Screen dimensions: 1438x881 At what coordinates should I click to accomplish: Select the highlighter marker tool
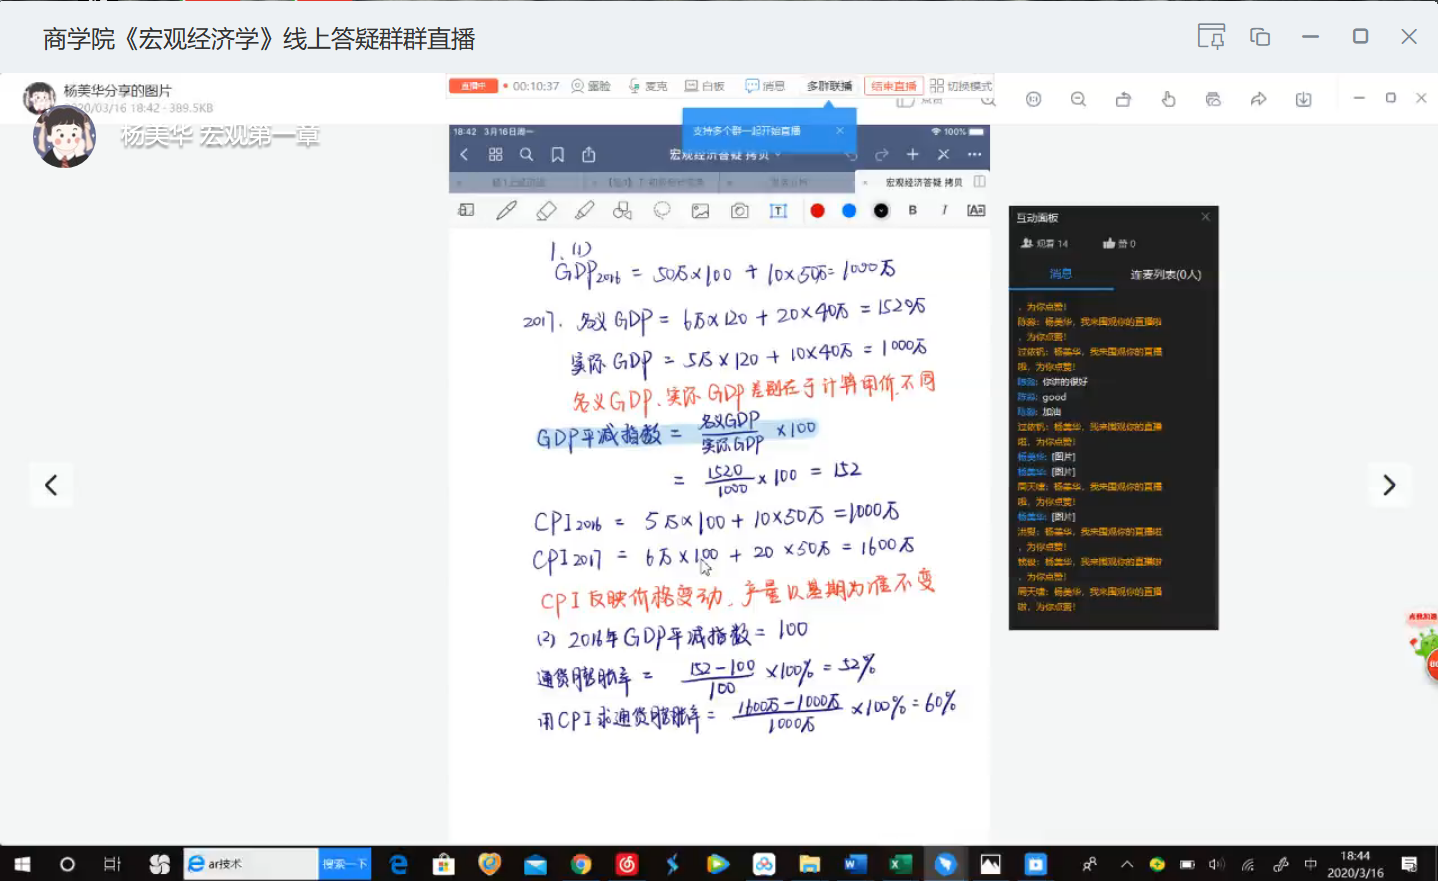pyautogui.click(x=584, y=210)
